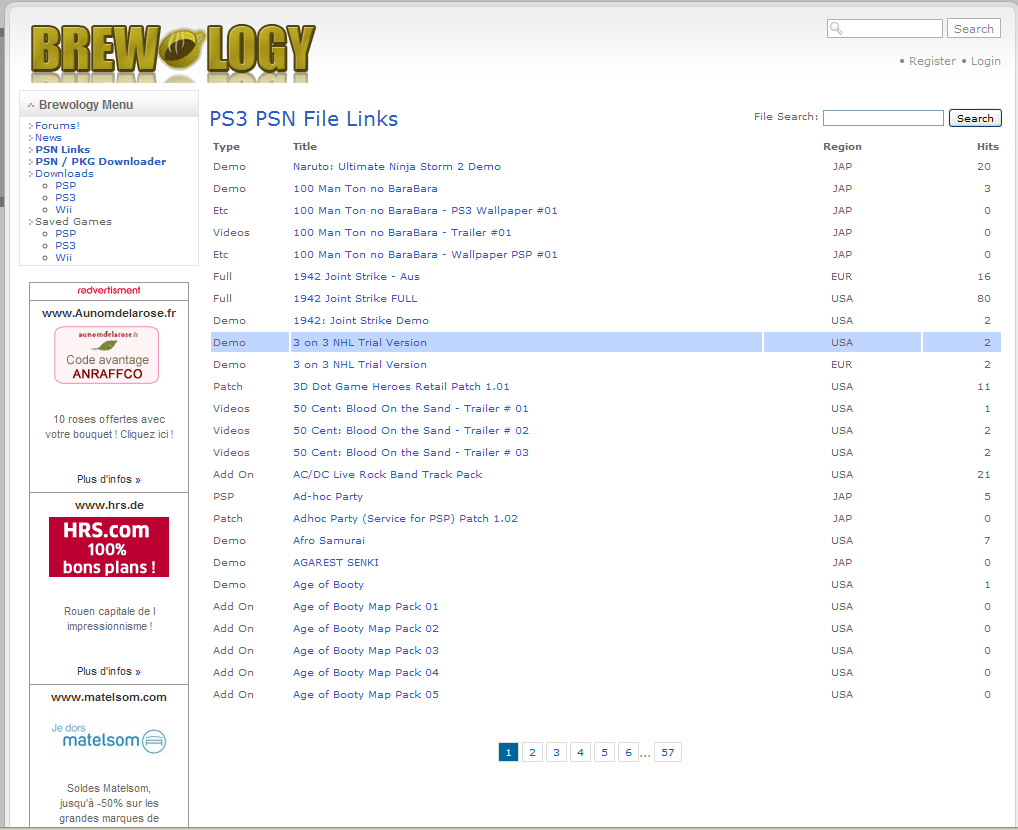Open Age of Booty Map Pack 02
The image size is (1018, 830).
point(366,629)
